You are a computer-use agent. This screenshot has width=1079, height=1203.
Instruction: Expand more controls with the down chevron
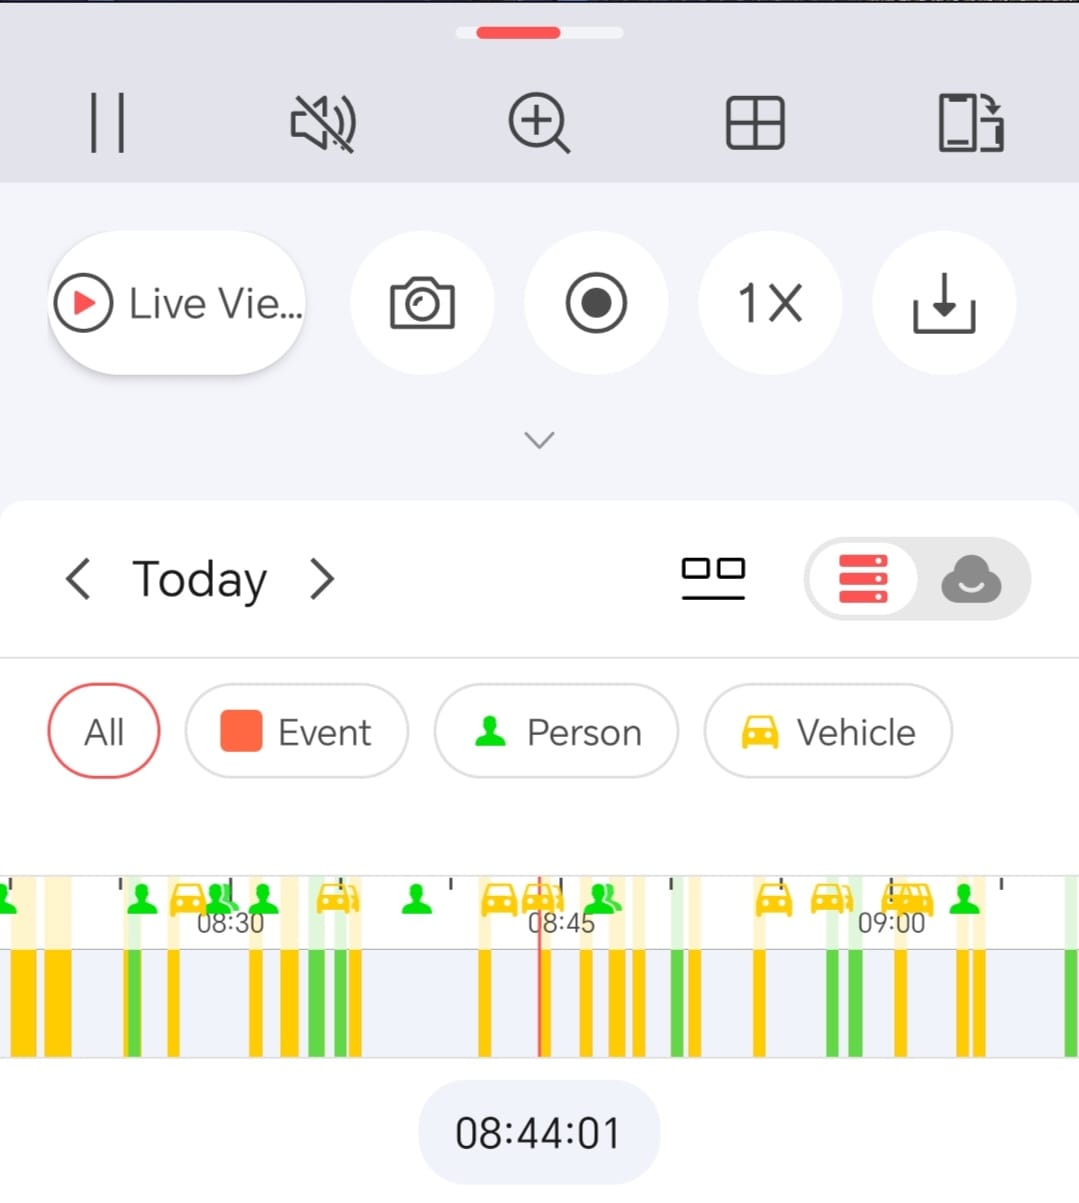click(x=539, y=440)
